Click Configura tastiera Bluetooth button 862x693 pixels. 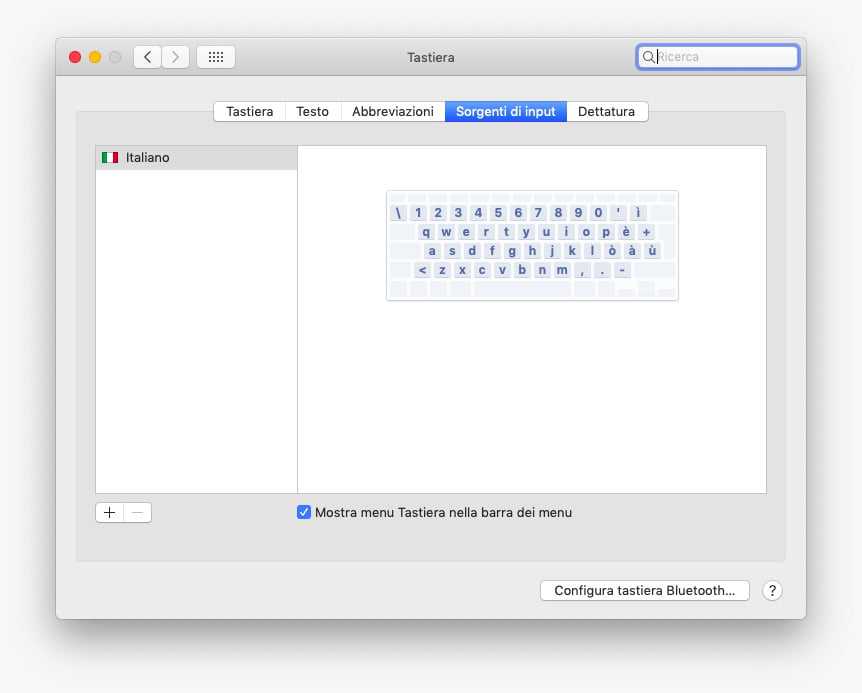tap(645, 591)
